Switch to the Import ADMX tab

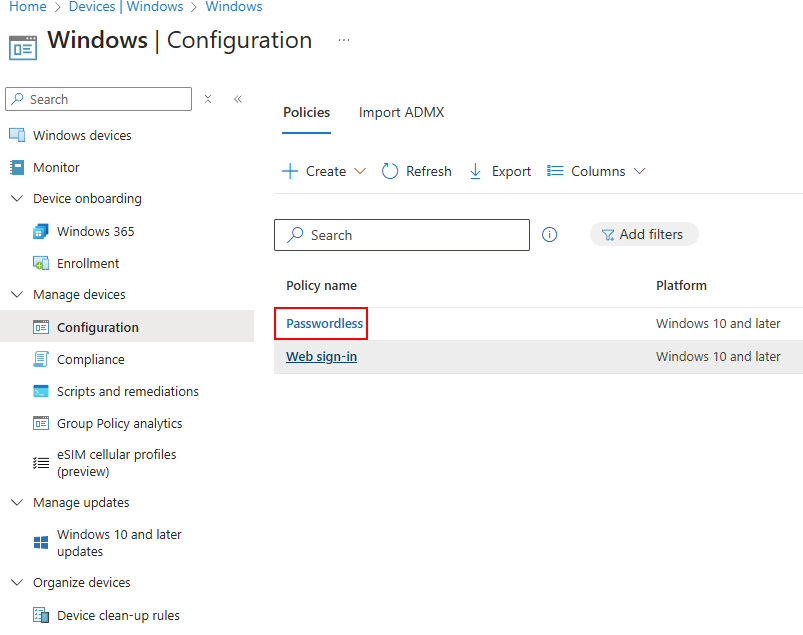402,113
